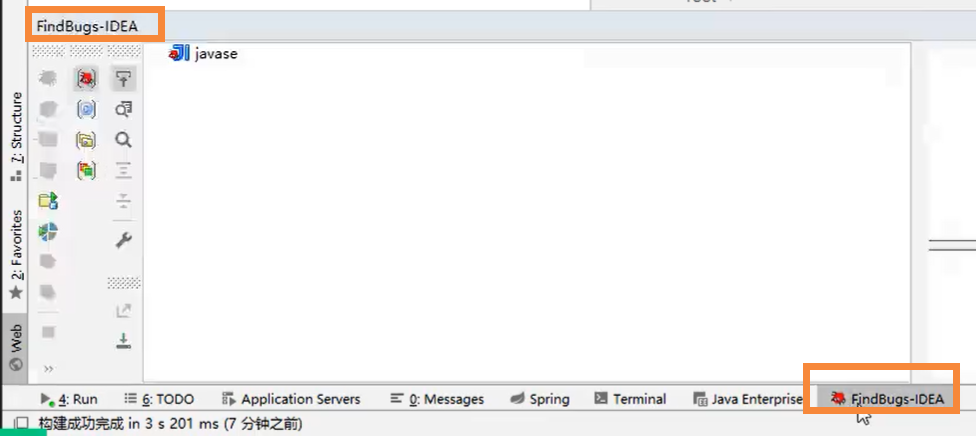Analyze scope files pie icon

point(48,232)
